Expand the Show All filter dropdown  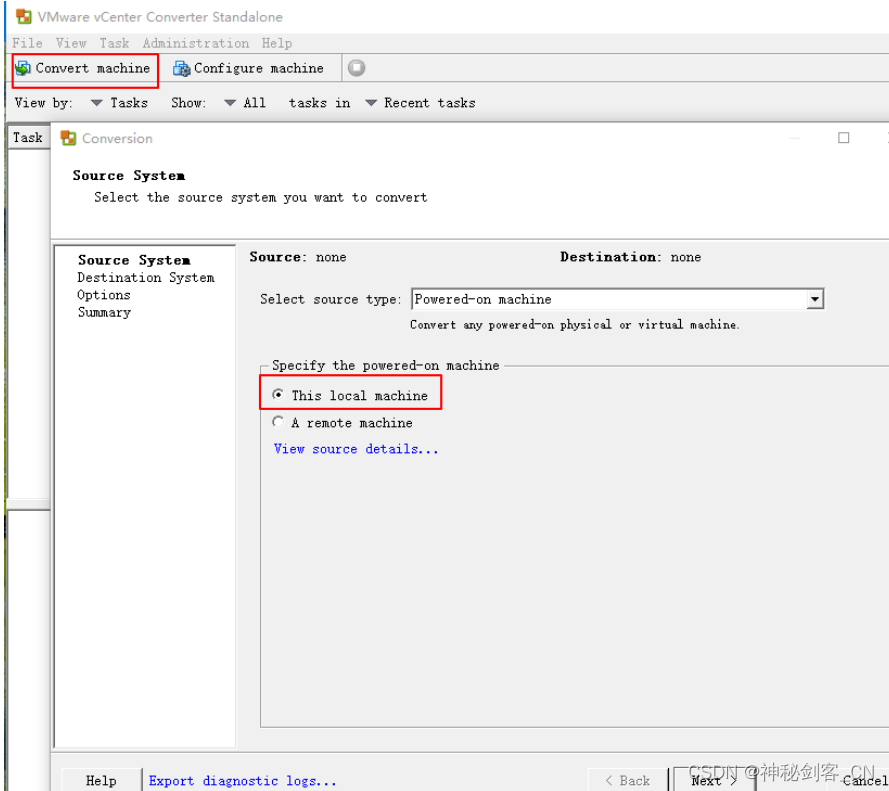click(245, 103)
